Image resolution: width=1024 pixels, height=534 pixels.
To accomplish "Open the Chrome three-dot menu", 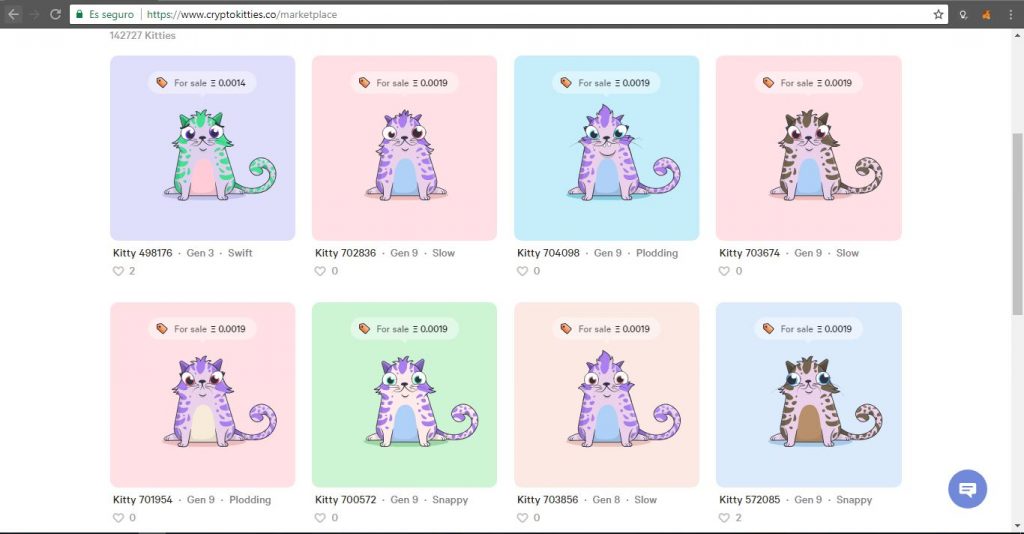I will 1010,14.
